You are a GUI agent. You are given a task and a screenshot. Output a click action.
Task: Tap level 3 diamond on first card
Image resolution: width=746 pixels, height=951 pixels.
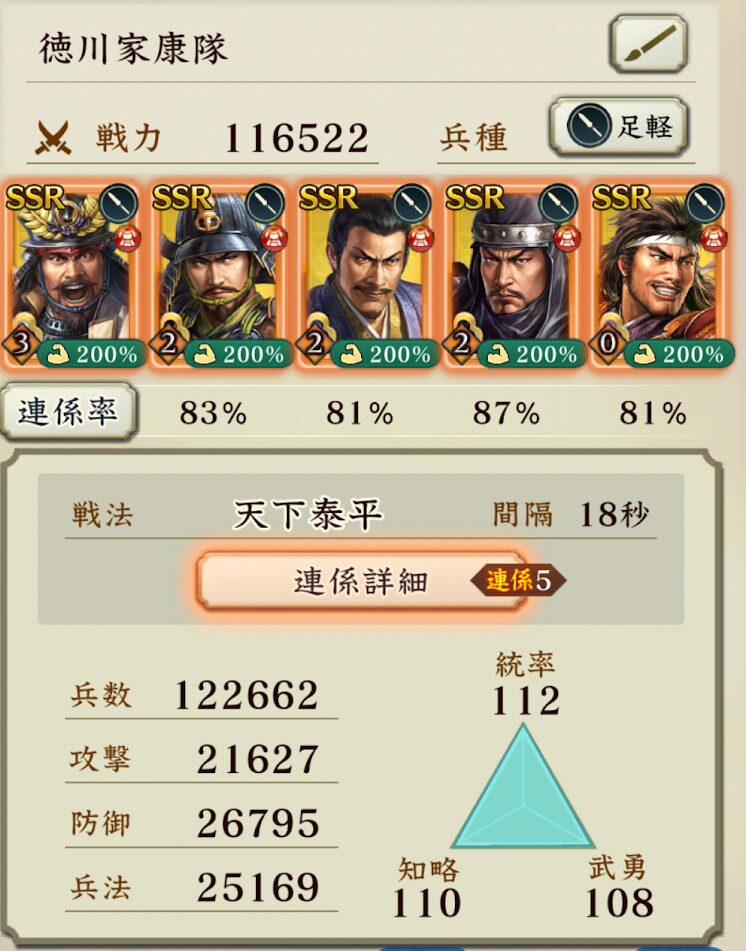(x=20, y=344)
